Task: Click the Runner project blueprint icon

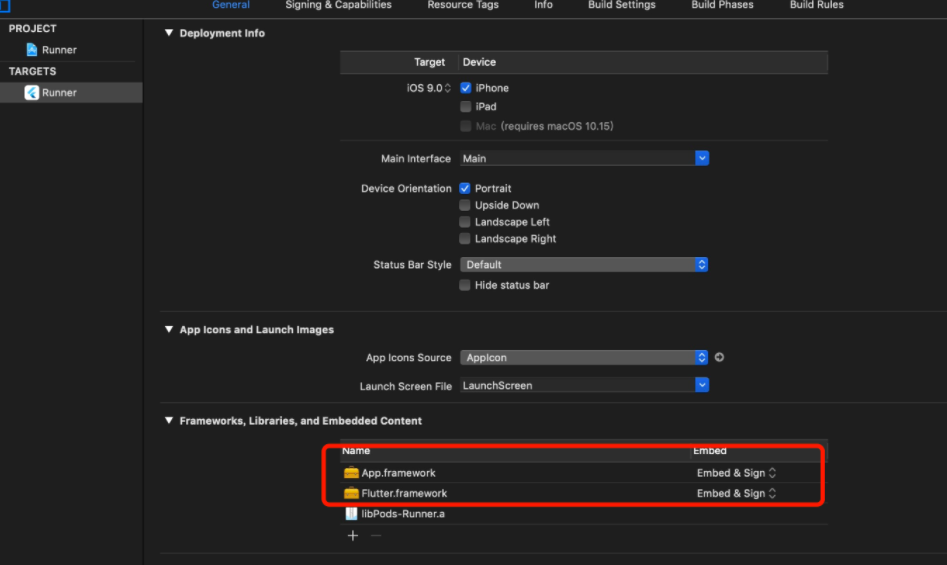Action: [32, 49]
